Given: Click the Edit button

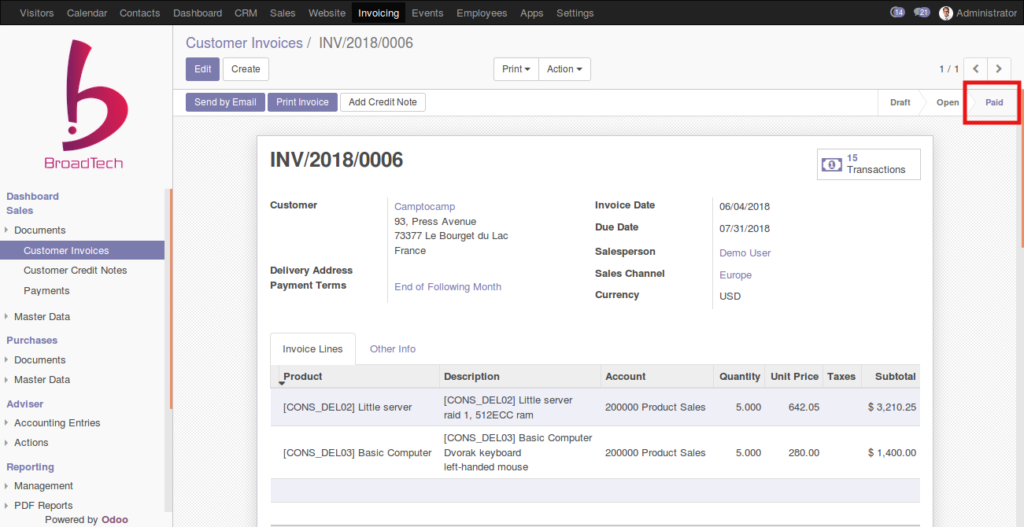Looking at the screenshot, I should click(202, 69).
